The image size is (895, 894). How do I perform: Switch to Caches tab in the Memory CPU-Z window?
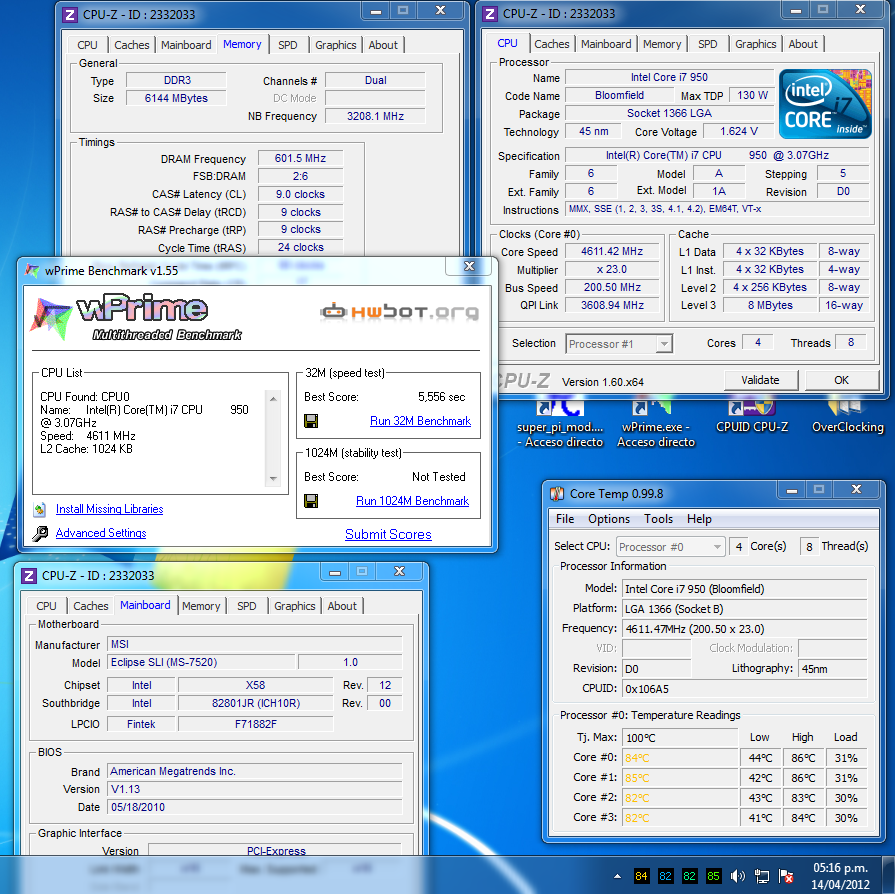132,45
